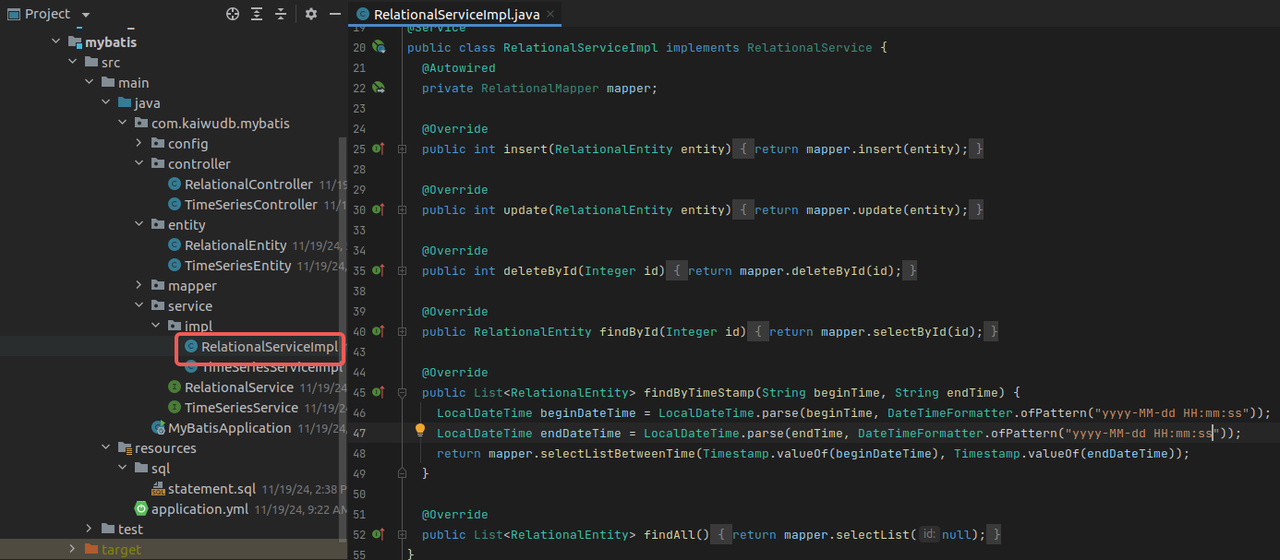The width and height of the screenshot is (1280, 560).
Task: Collapse the controller package folder
Action: (x=140, y=164)
